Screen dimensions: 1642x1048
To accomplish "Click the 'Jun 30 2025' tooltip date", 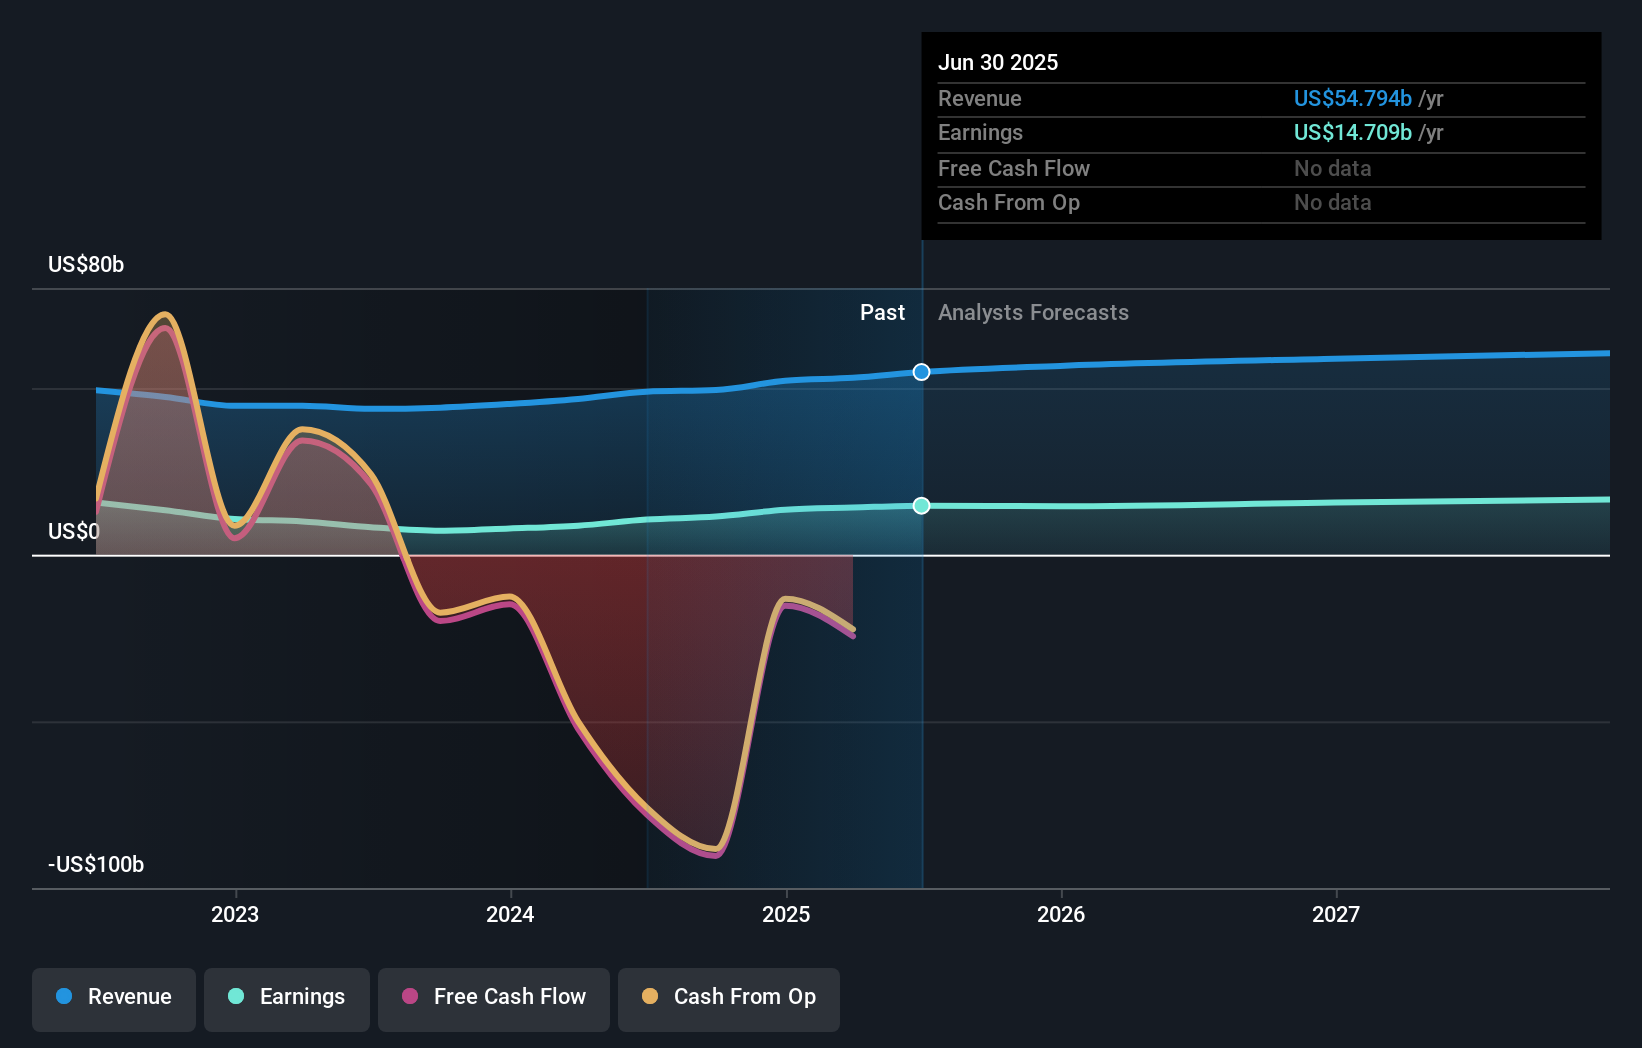I will coord(998,62).
